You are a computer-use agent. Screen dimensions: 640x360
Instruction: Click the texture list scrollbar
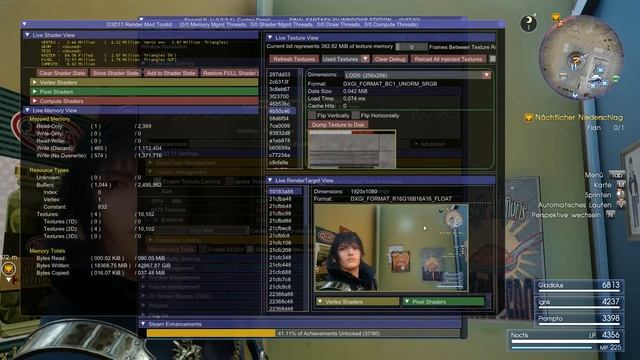point(300,118)
